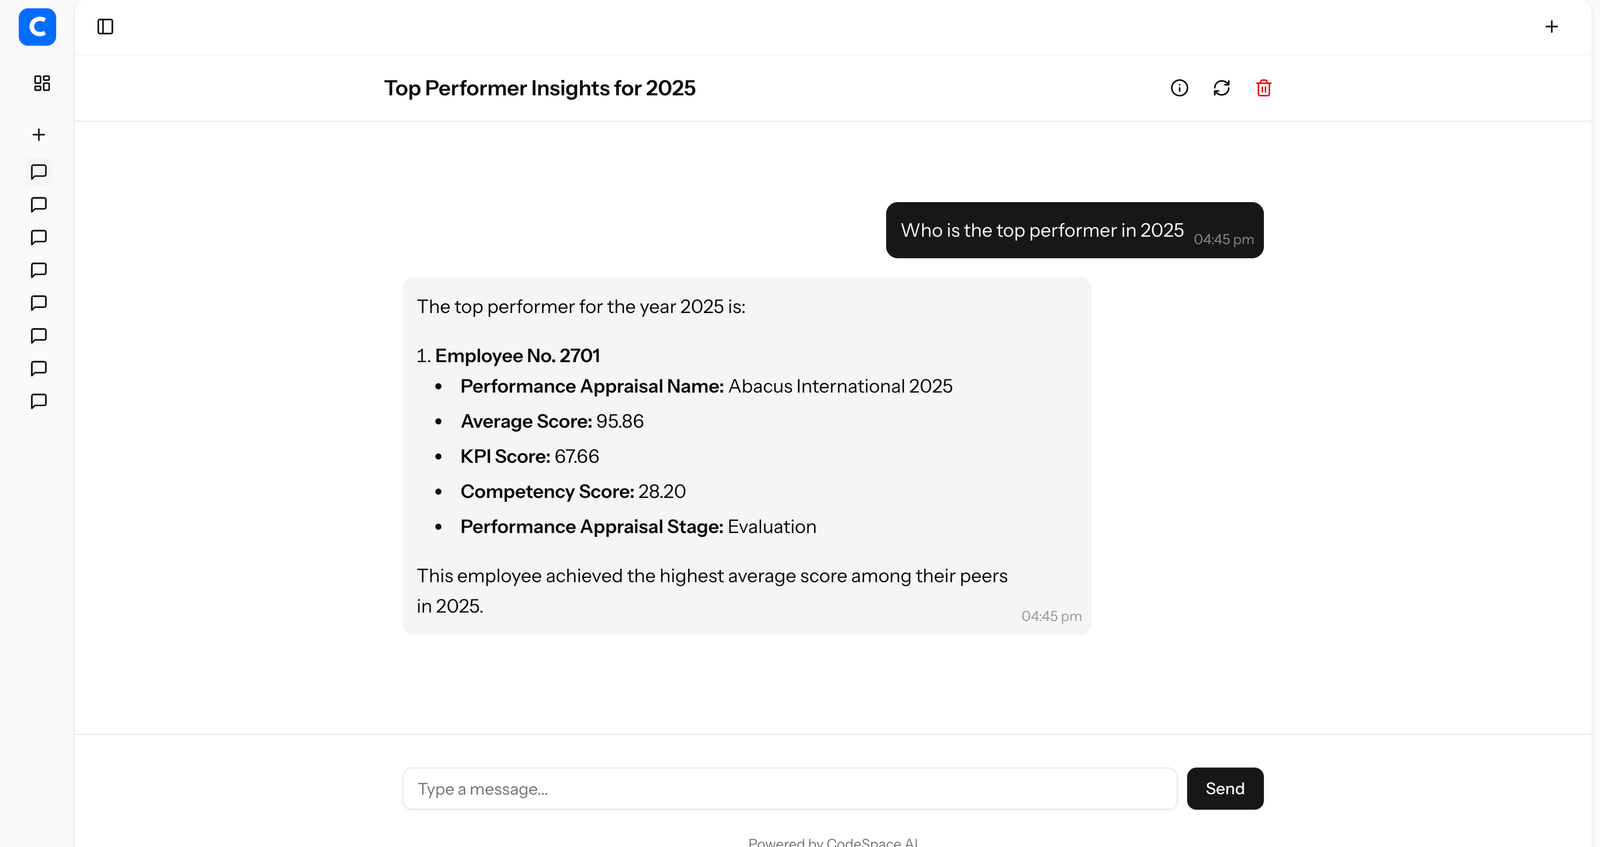Focus the Type a message field
The height and width of the screenshot is (847, 1600).
click(789, 789)
